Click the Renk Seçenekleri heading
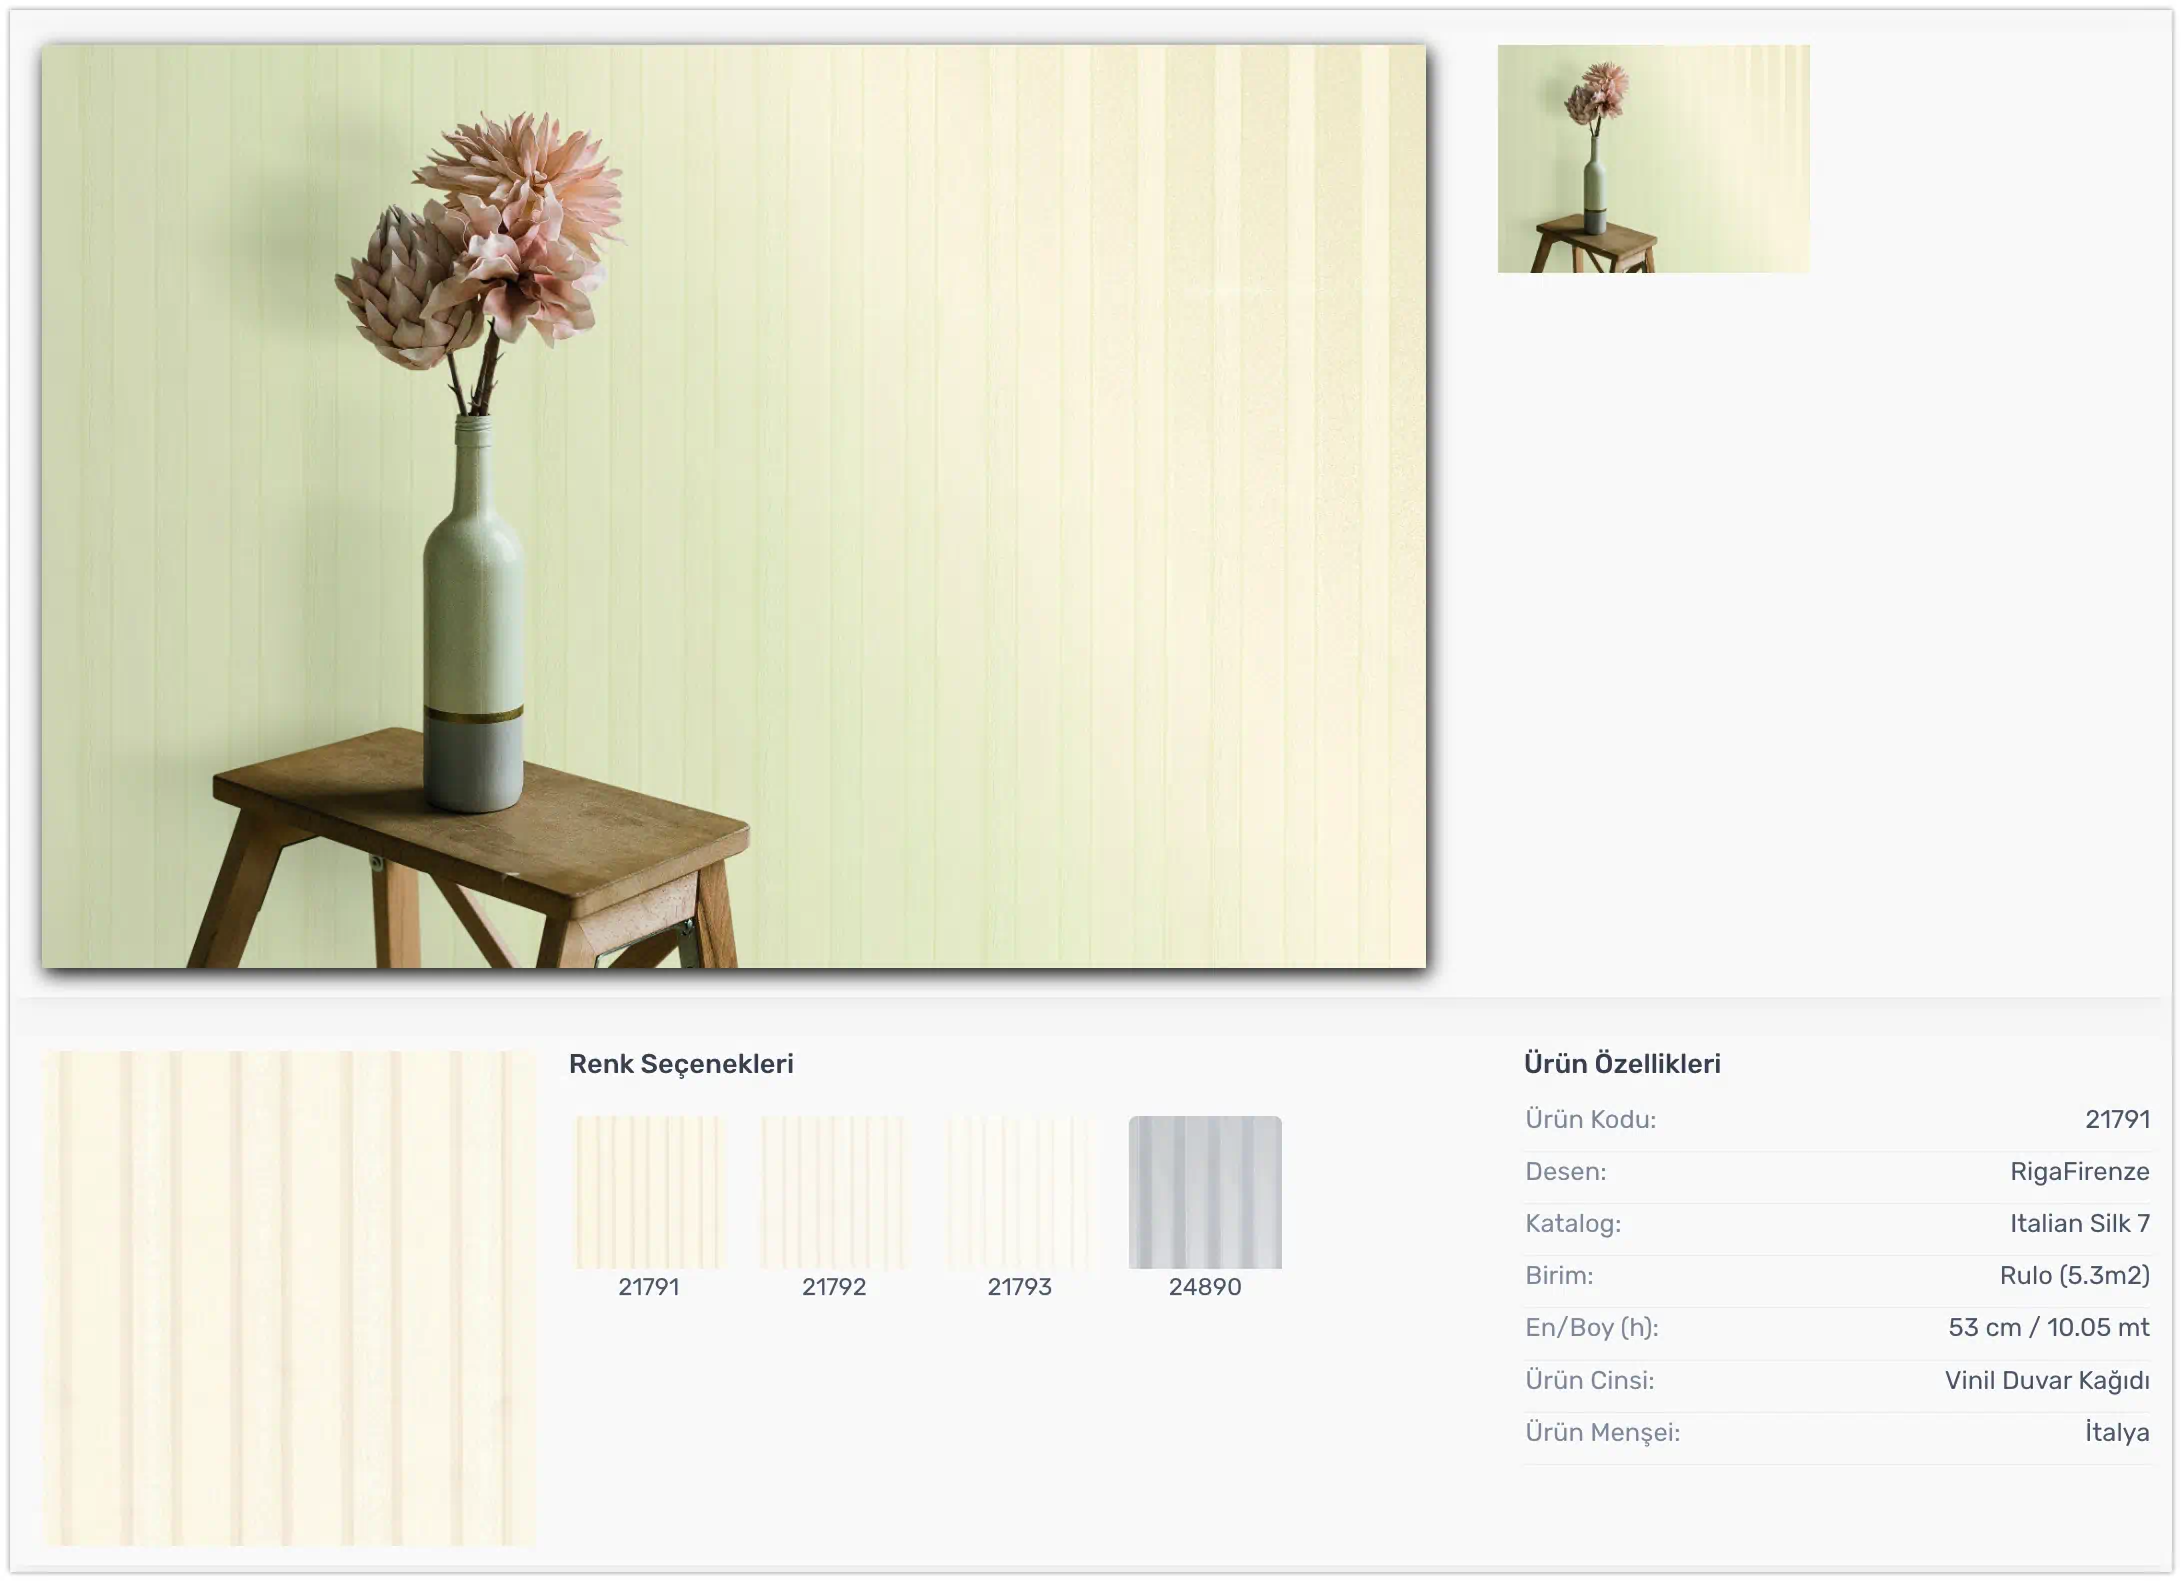Viewport: 2182px width, 1582px height. (x=681, y=1064)
